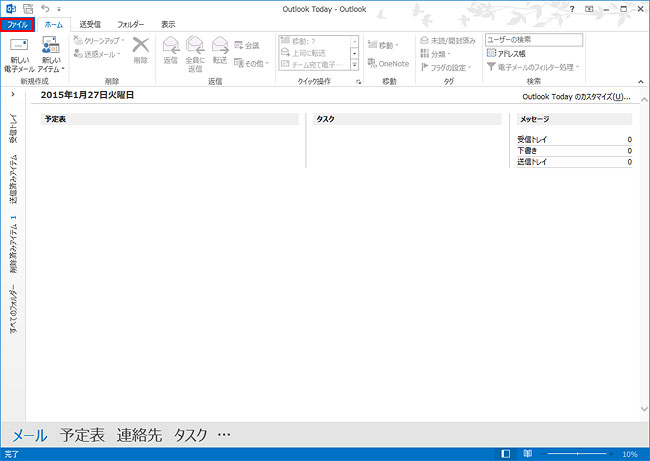Switch to 予定表 in navigation bar

pos(82,435)
